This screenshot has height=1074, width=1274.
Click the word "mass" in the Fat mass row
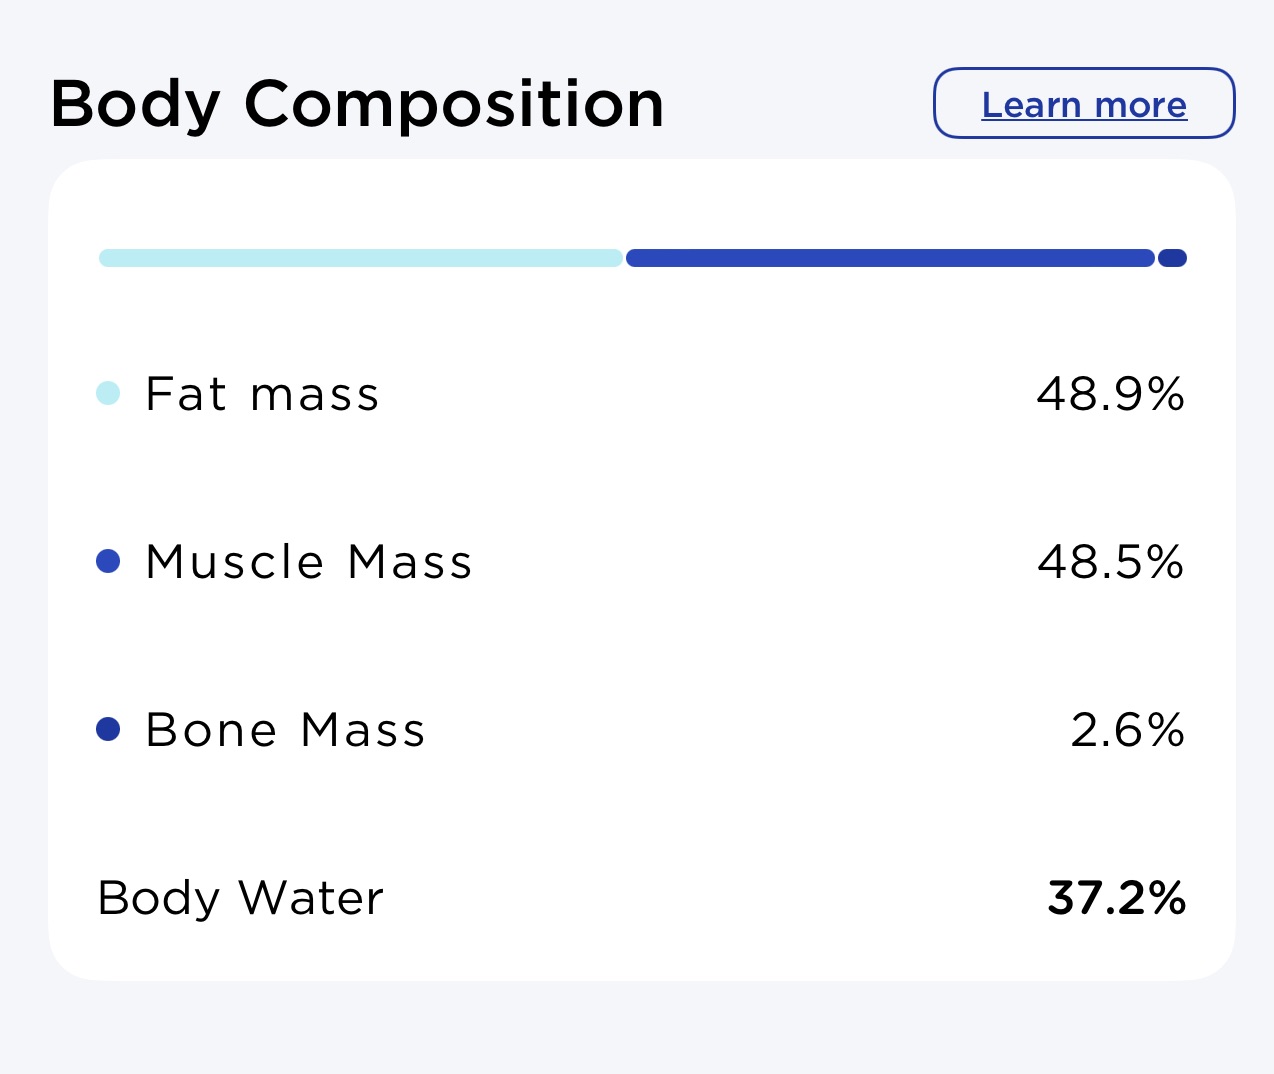(x=315, y=396)
